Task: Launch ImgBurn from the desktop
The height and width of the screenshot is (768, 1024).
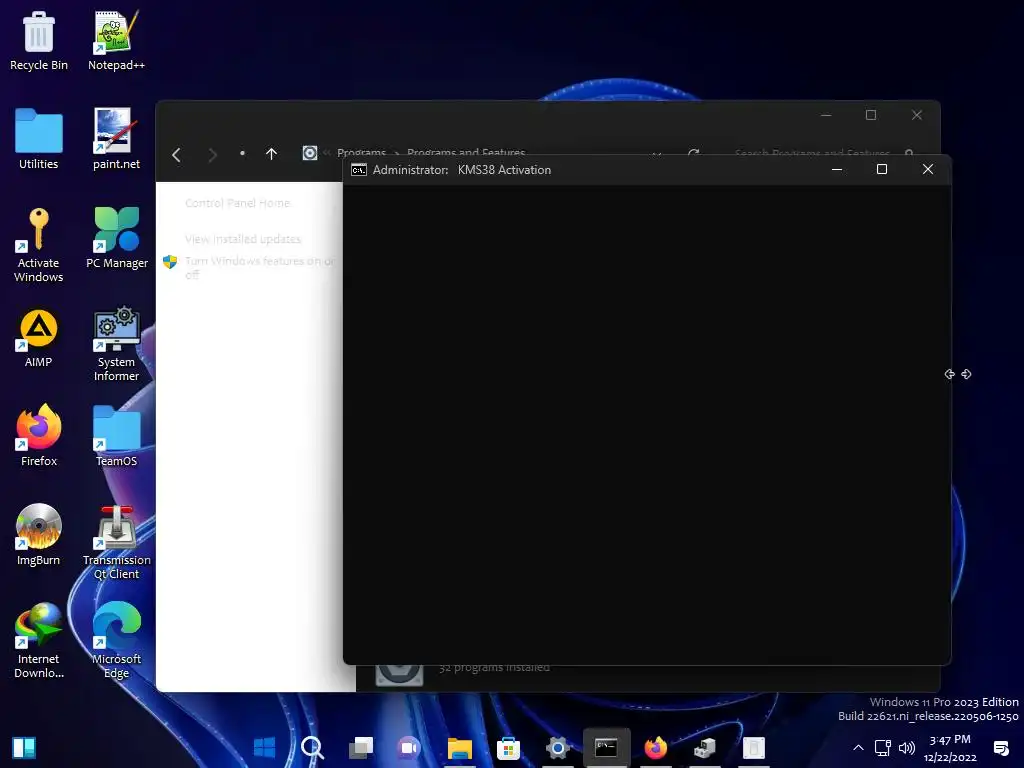Action: (x=39, y=535)
